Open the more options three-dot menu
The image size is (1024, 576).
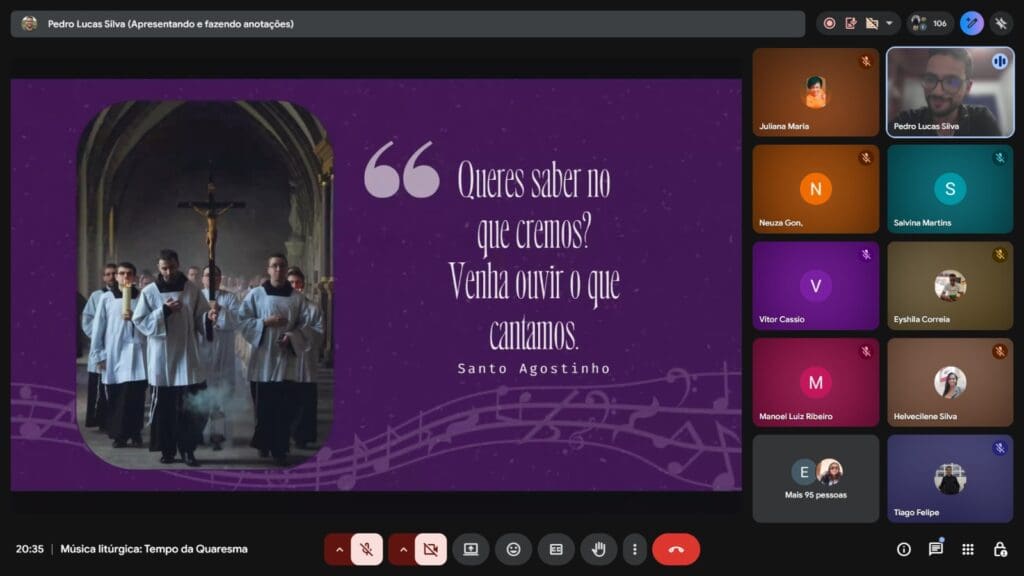(634, 549)
